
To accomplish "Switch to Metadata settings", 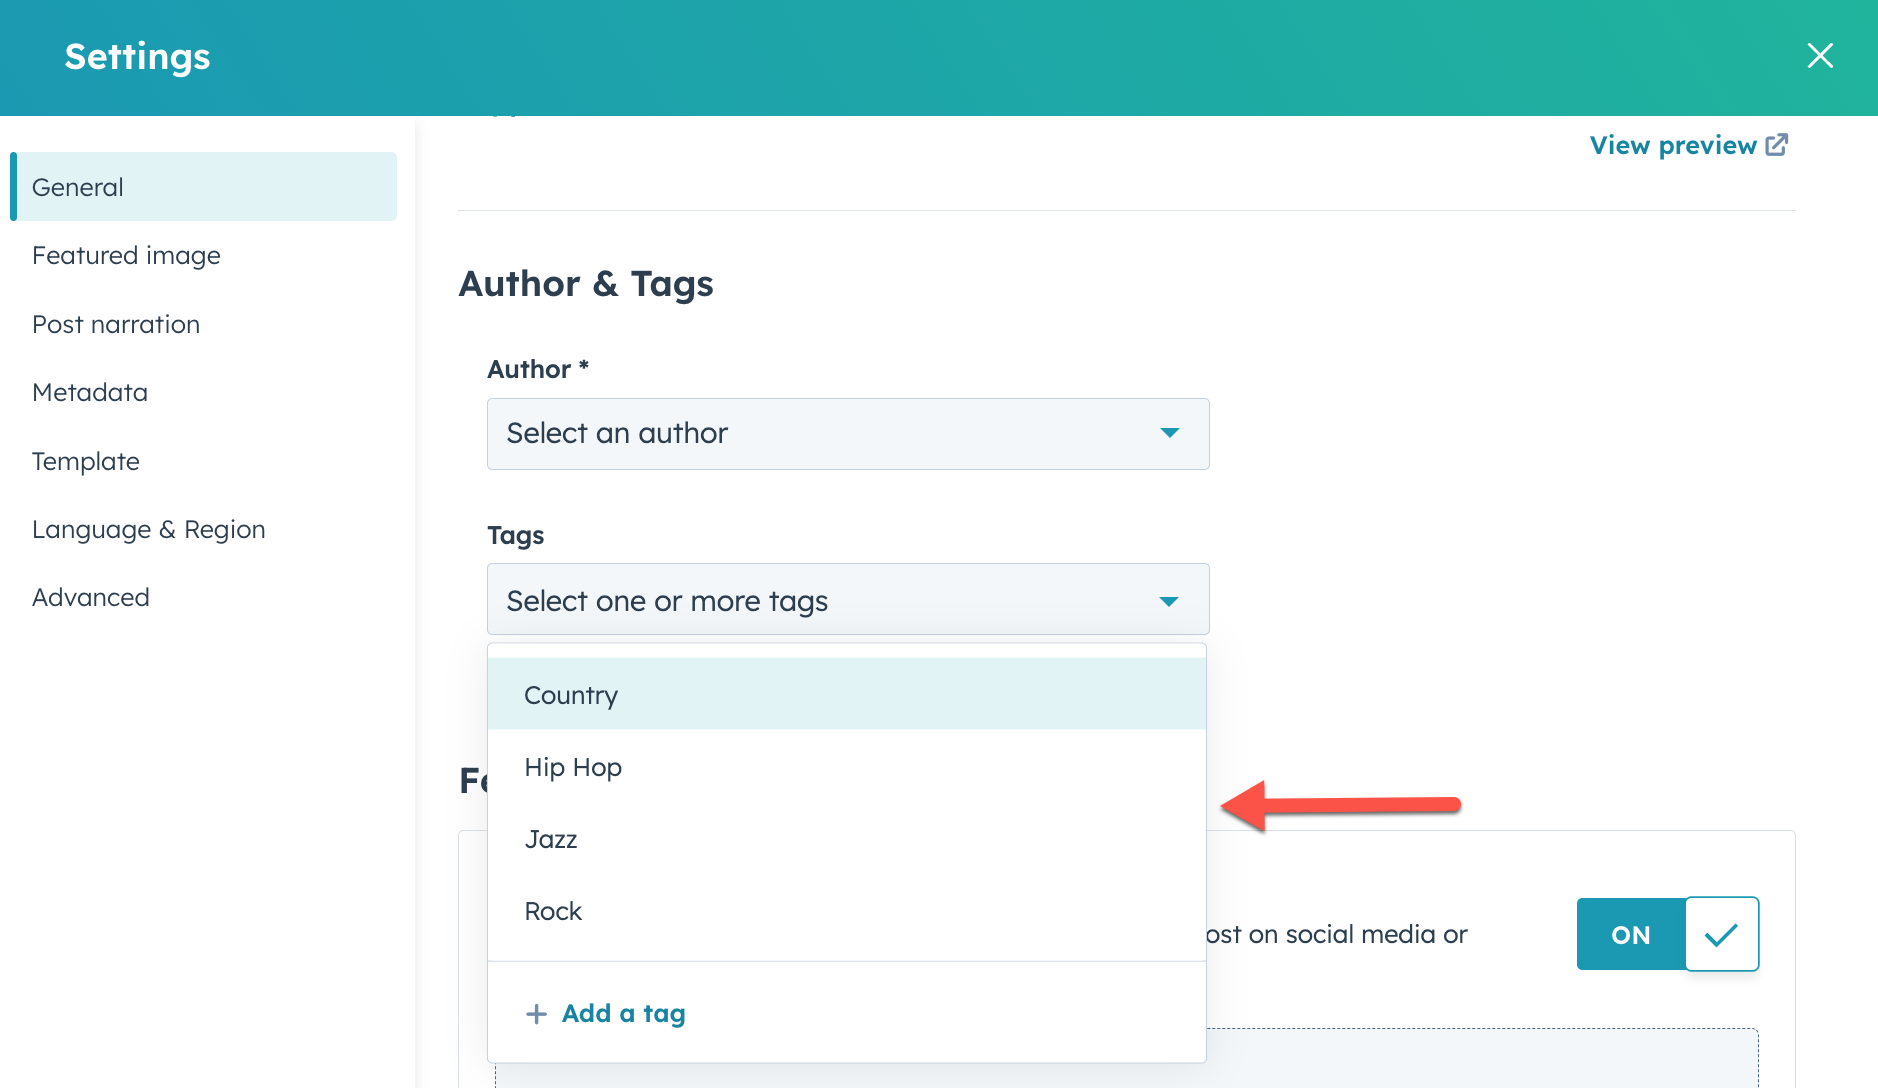I will 90,392.
